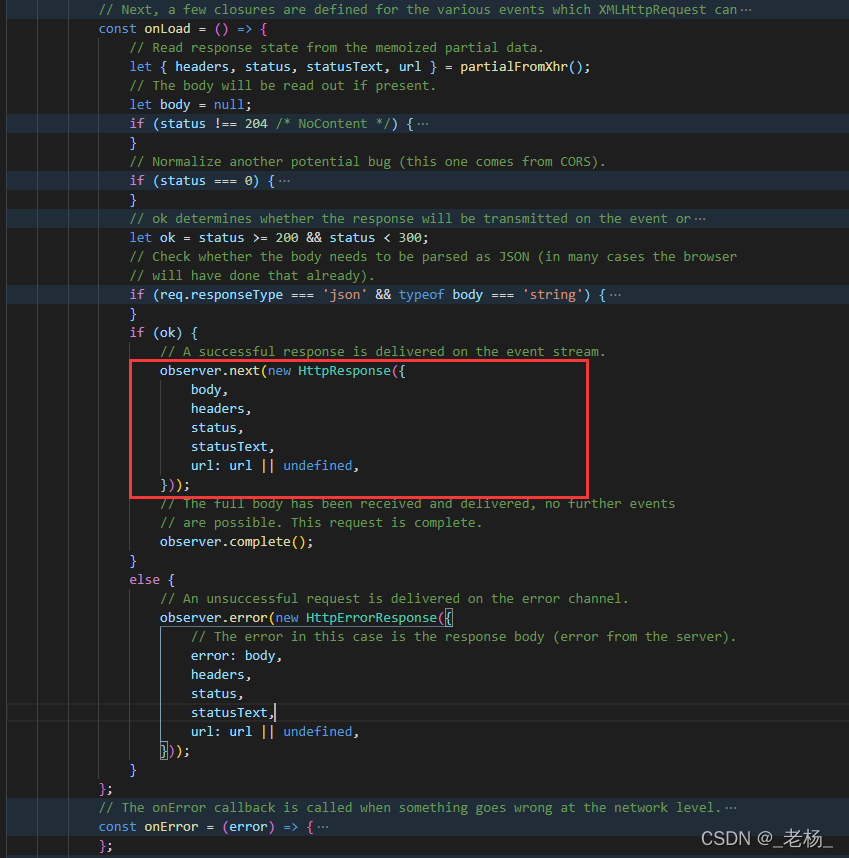849x858 pixels.
Task: Click 'HttpErrorResponse' class name
Action: pos(371,618)
